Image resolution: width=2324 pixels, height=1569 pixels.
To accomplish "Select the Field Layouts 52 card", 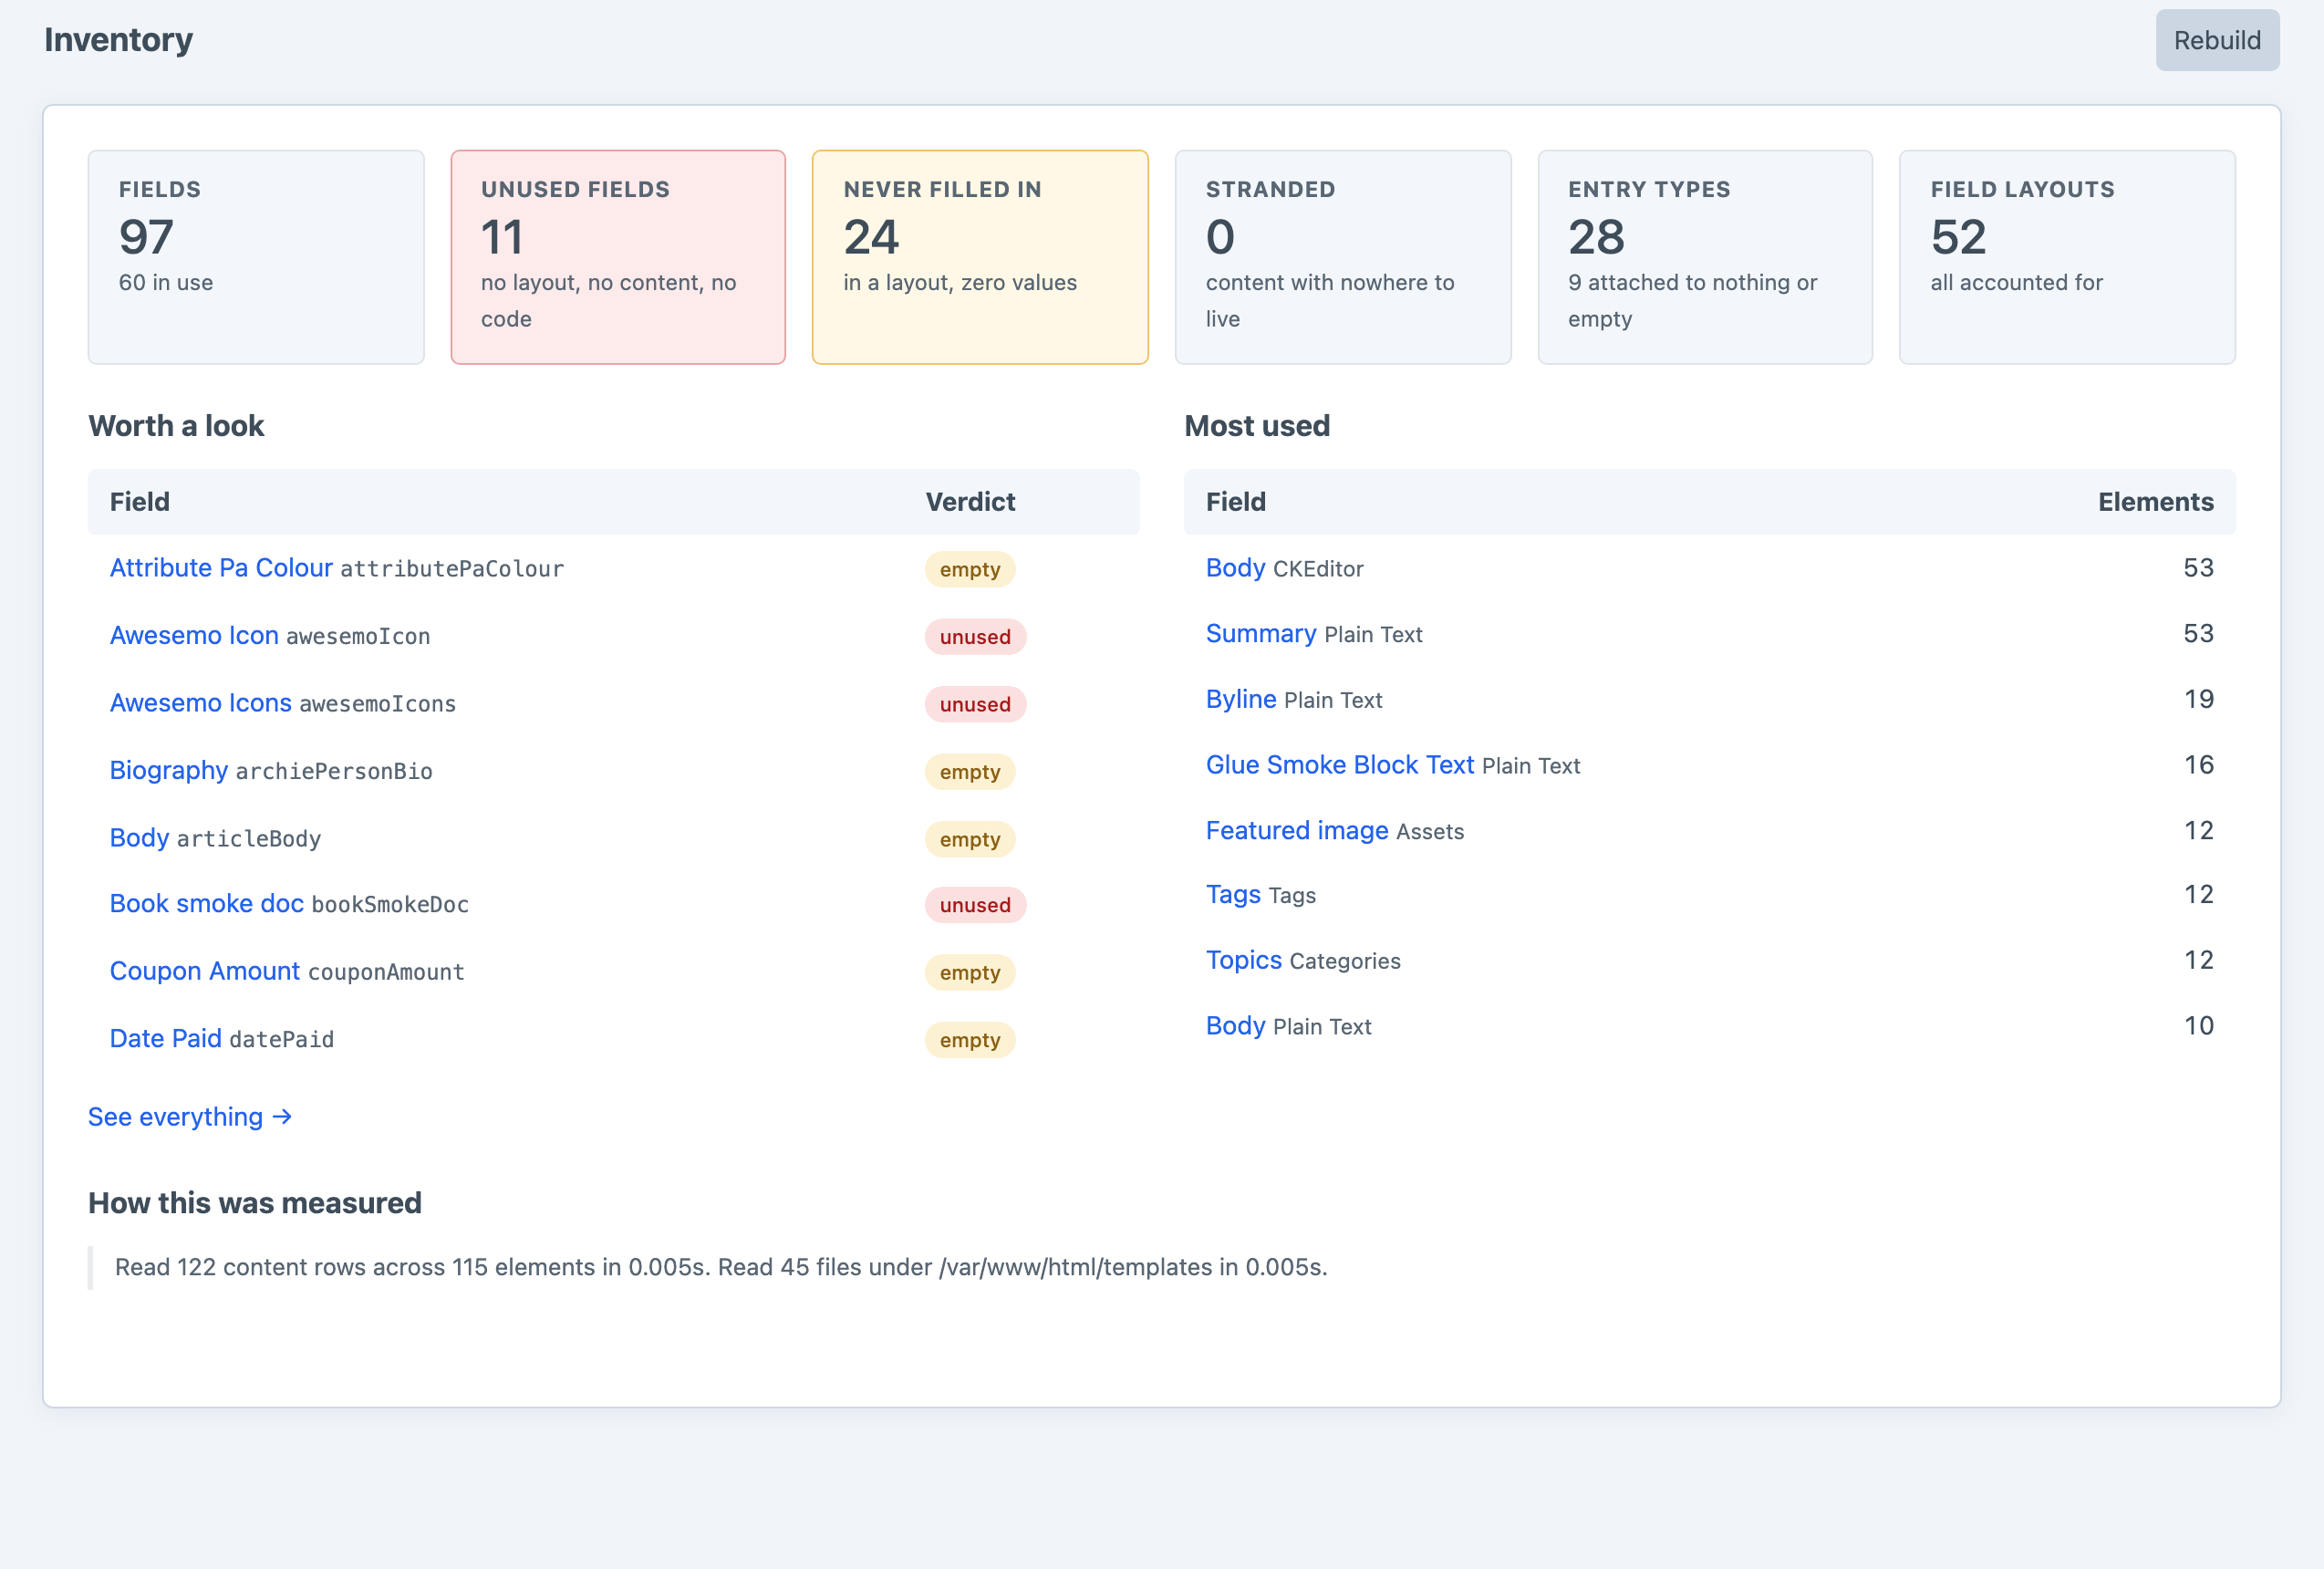I will [2067, 257].
